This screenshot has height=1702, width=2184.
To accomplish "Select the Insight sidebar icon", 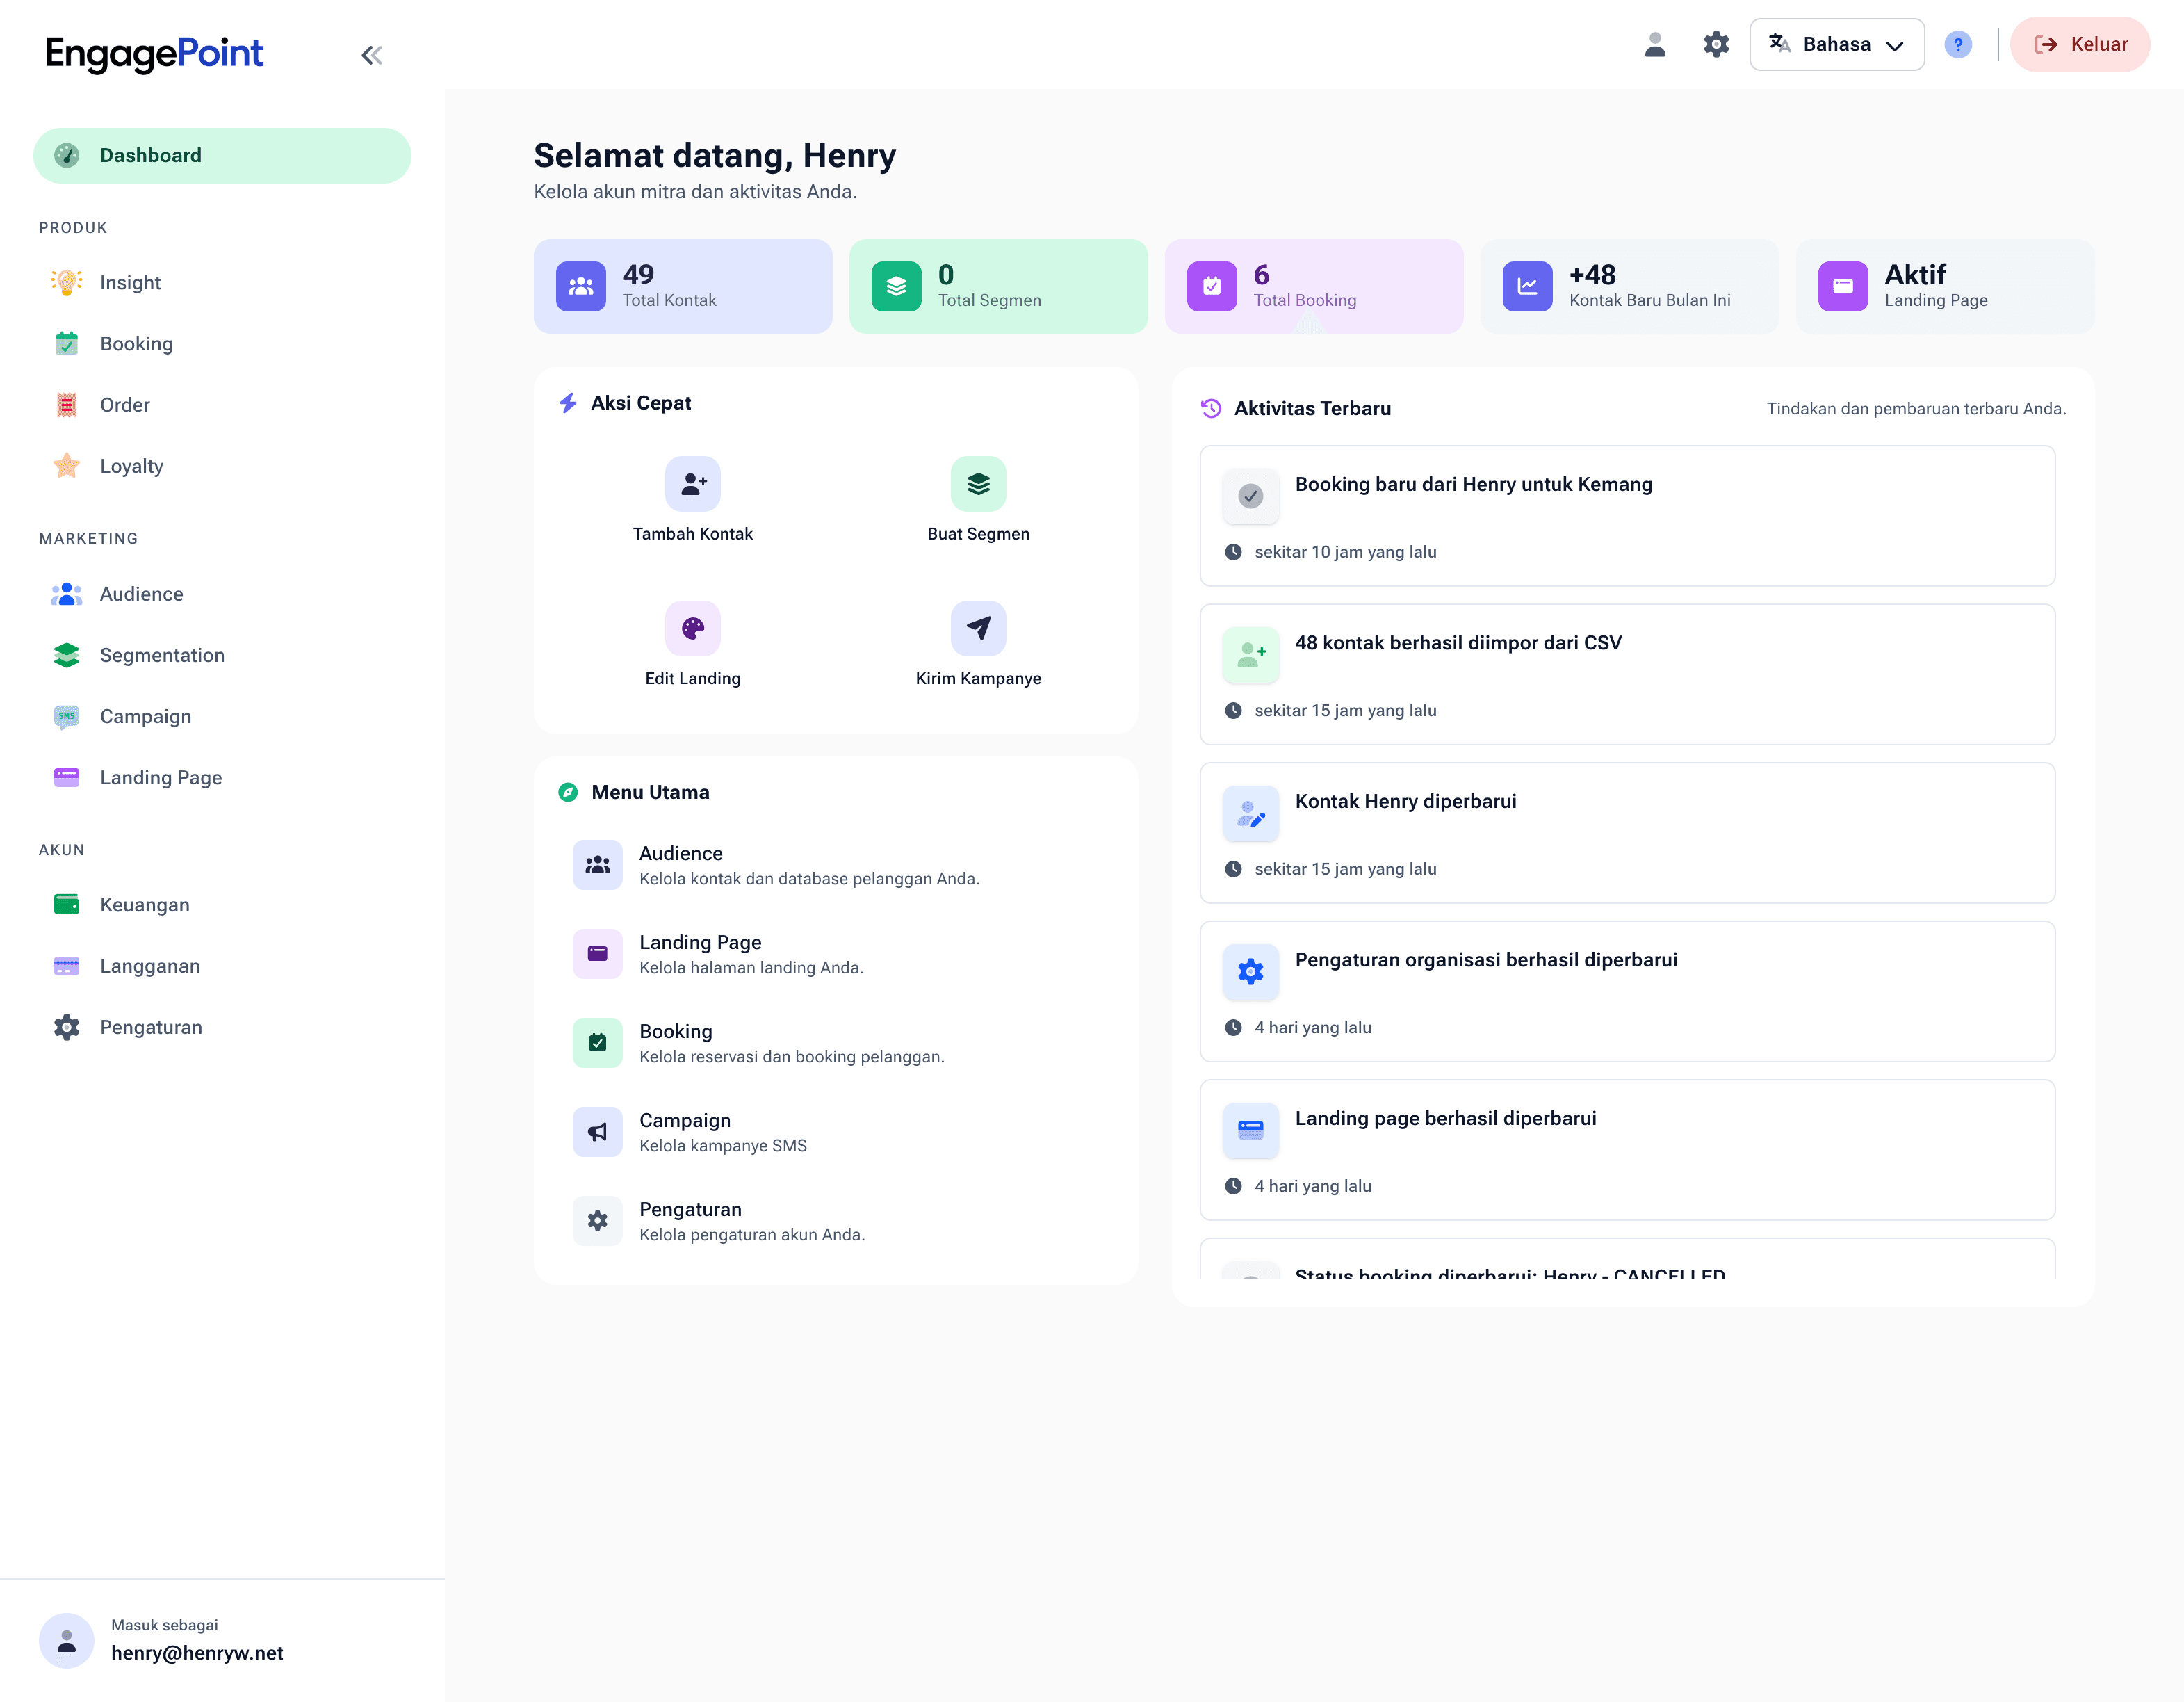I will tap(66, 282).
